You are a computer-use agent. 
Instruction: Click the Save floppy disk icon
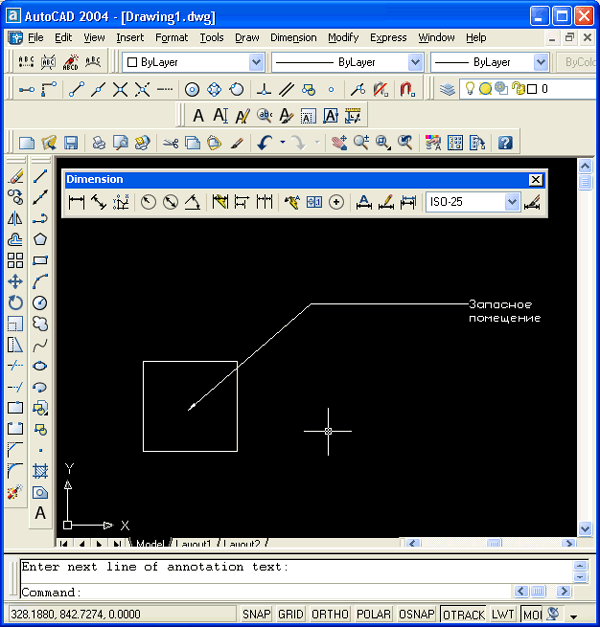[x=68, y=143]
